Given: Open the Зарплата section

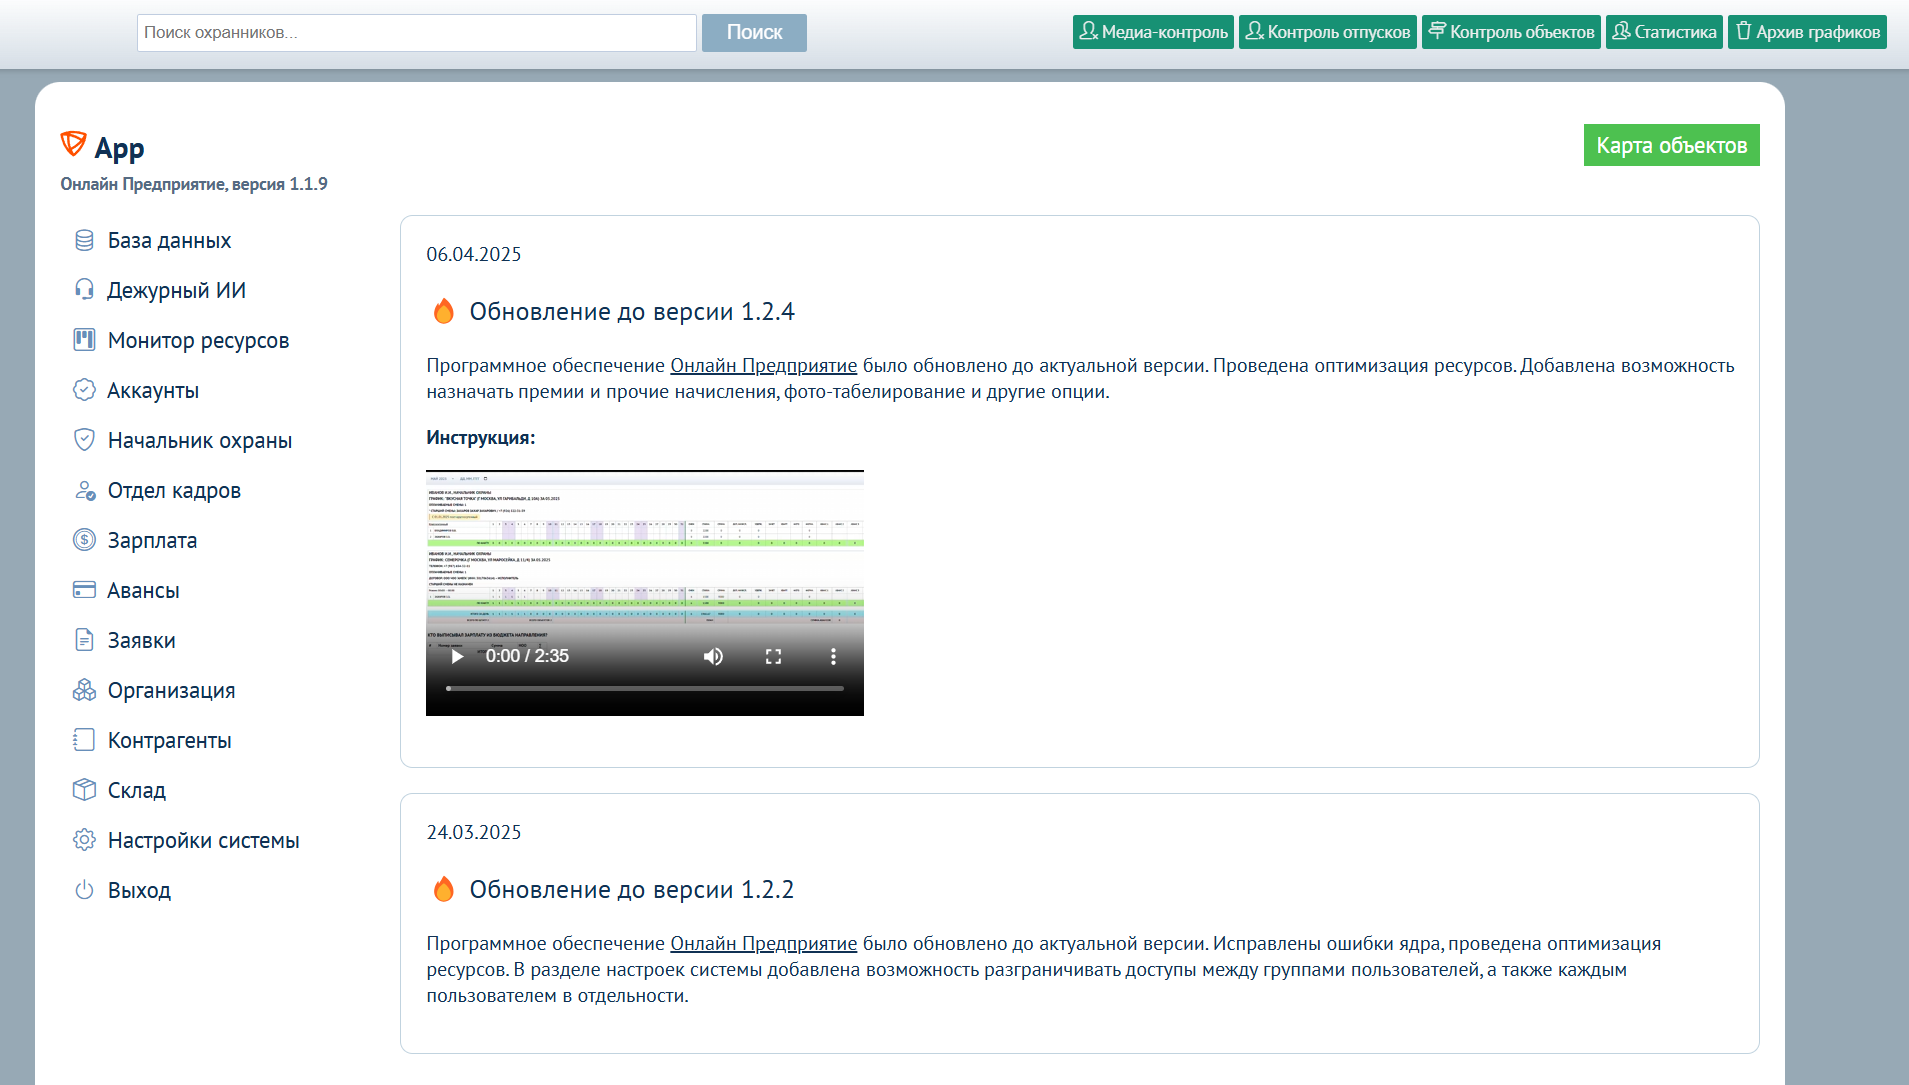Looking at the screenshot, I should [x=152, y=540].
